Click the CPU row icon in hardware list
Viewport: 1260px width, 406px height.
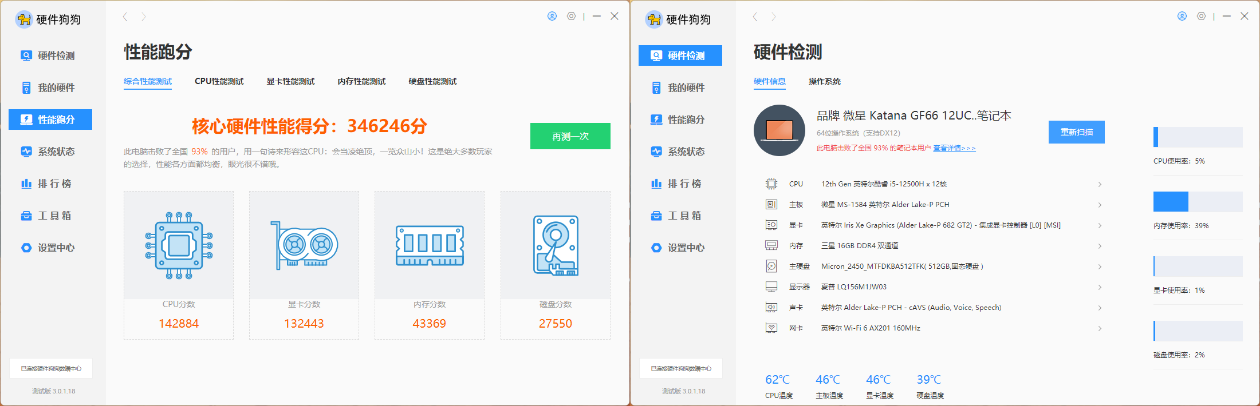pos(771,184)
